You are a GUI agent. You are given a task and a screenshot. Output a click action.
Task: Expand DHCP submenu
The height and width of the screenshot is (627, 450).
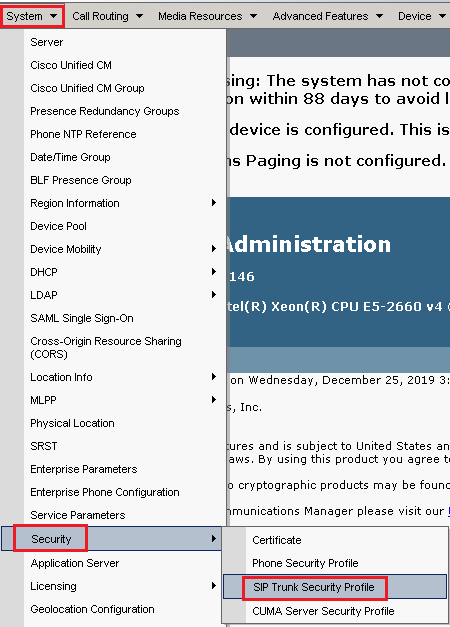pyautogui.click(x=123, y=272)
